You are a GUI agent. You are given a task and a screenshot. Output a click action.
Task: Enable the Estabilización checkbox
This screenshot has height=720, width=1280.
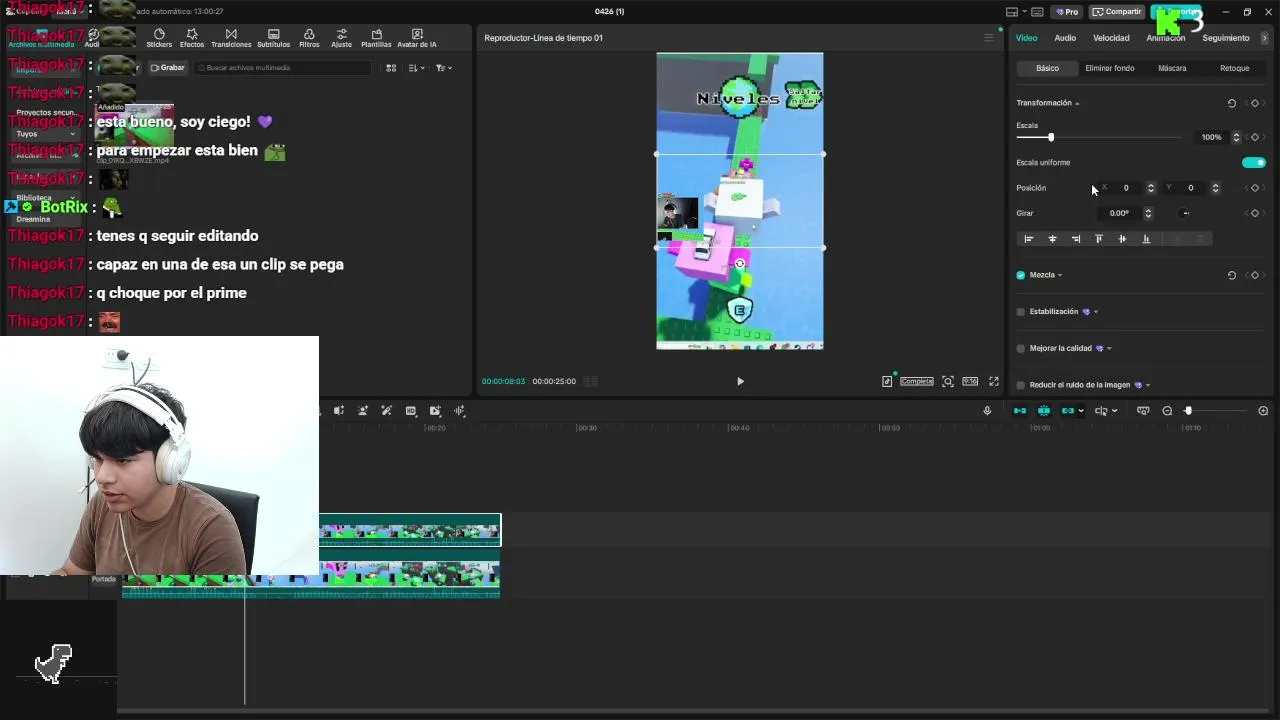click(x=1021, y=312)
